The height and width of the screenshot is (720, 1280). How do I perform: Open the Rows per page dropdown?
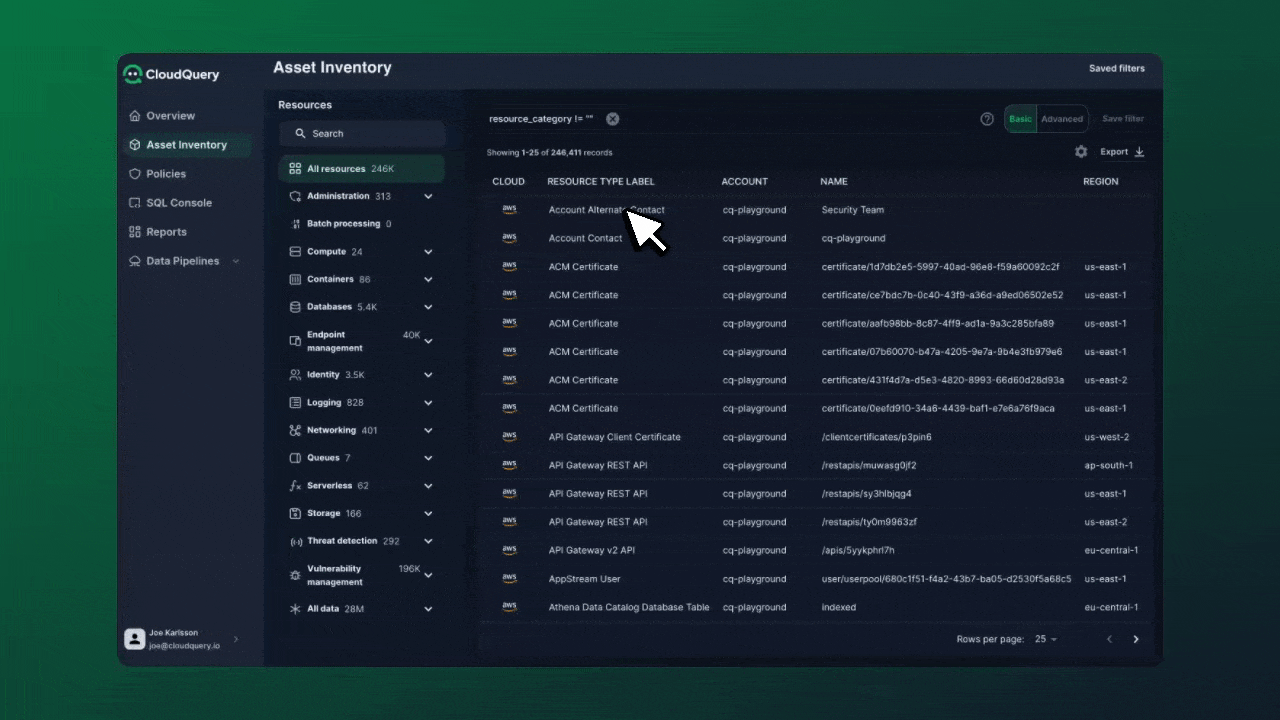coord(1046,639)
